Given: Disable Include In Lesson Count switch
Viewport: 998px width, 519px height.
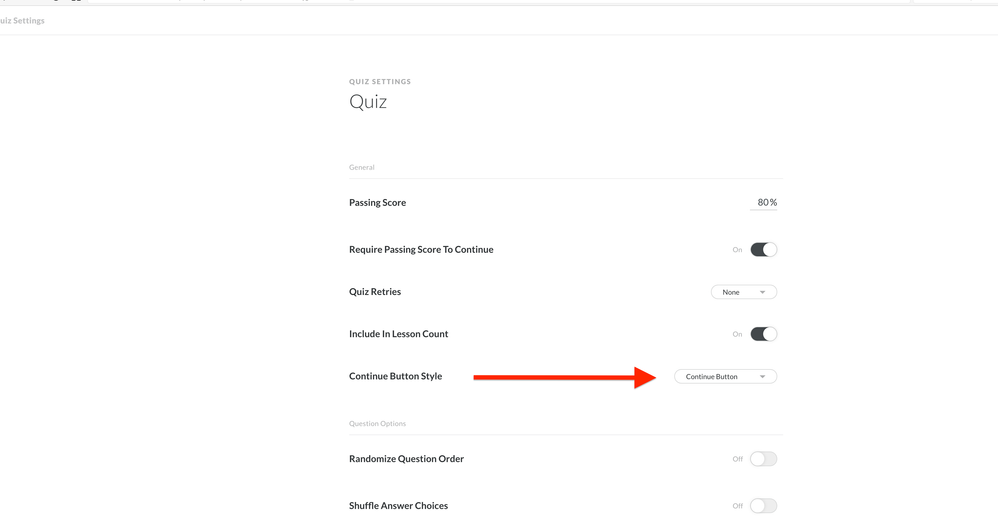Looking at the screenshot, I should click(x=763, y=334).
